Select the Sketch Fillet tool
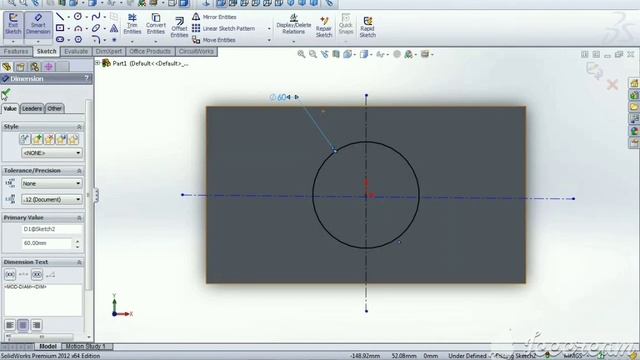The height and width of the screenshot is (360, 640). tap(96, 40)
